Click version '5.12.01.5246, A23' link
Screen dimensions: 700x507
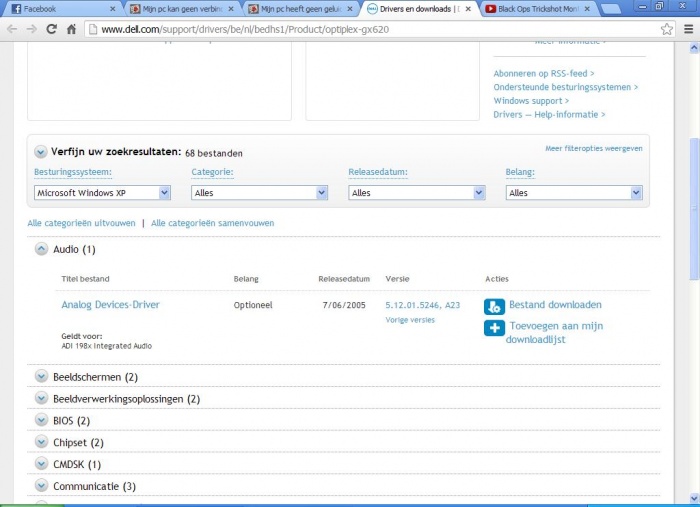422,305
